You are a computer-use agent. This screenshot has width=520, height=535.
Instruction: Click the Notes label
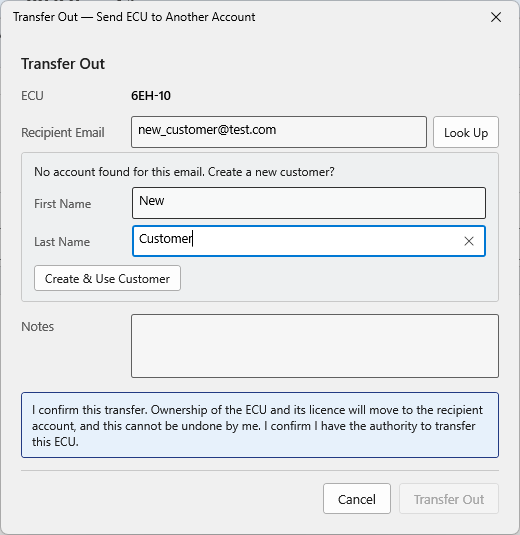click(38, 327)
